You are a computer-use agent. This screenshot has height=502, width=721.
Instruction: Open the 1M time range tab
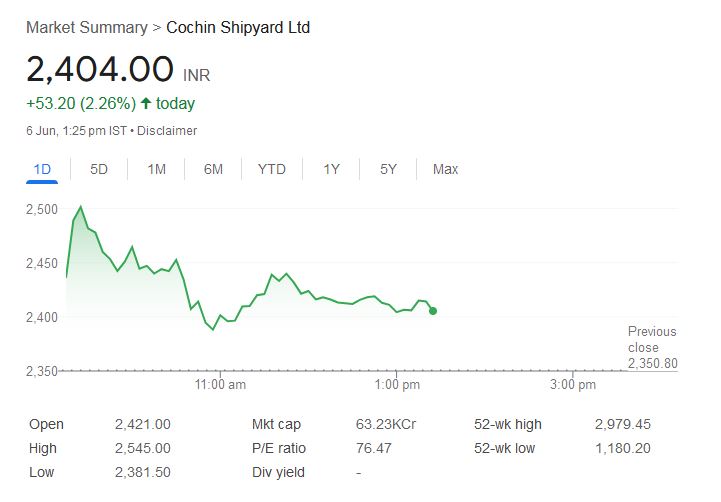click(x=156, y=169)
